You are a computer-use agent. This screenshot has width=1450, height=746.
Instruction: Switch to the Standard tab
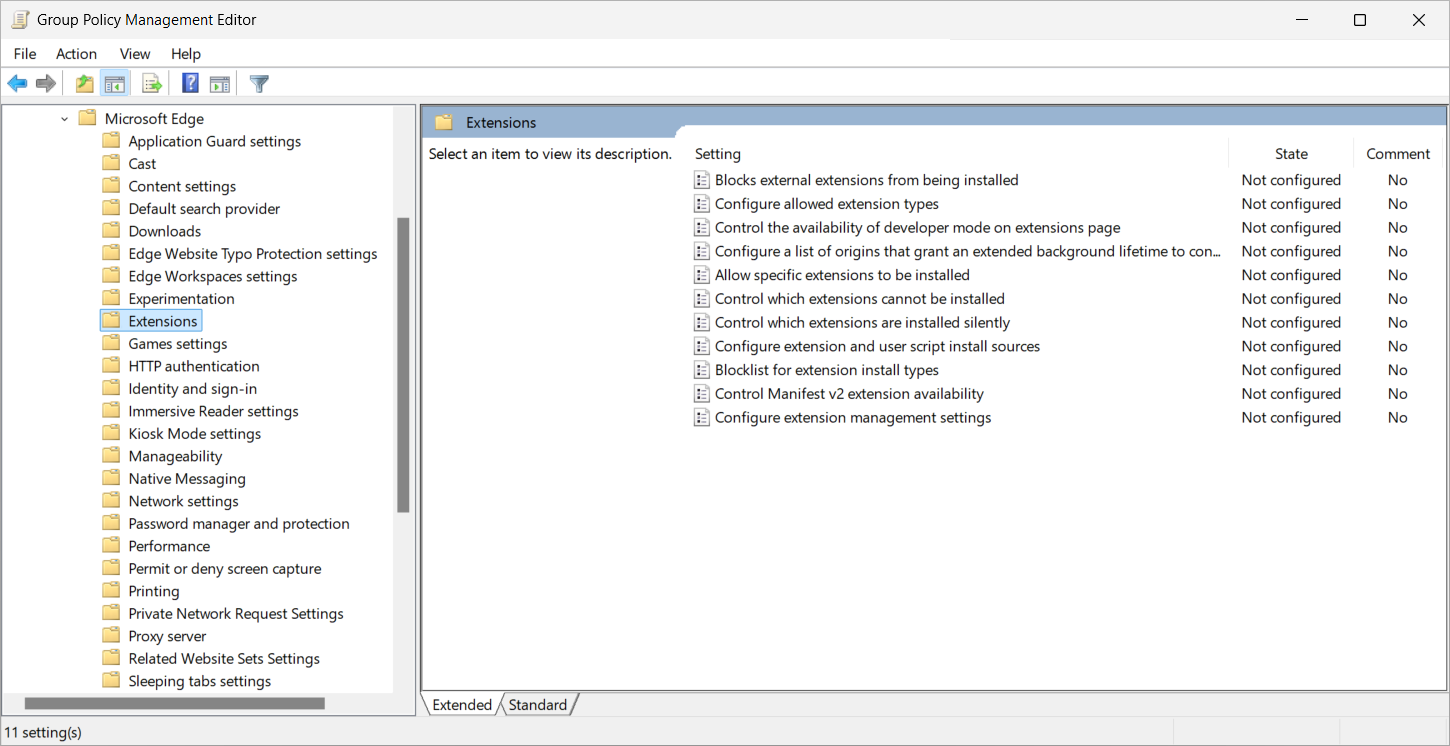537,704
